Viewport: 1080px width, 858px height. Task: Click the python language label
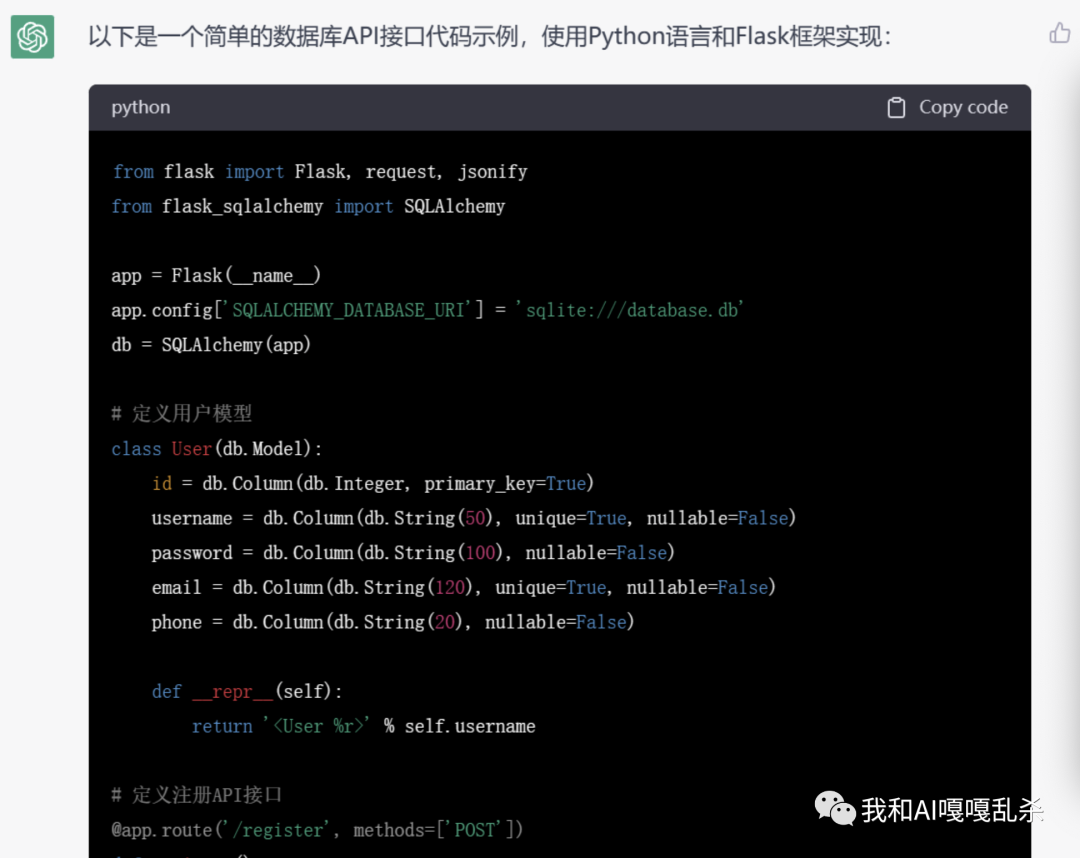point(141,108)
